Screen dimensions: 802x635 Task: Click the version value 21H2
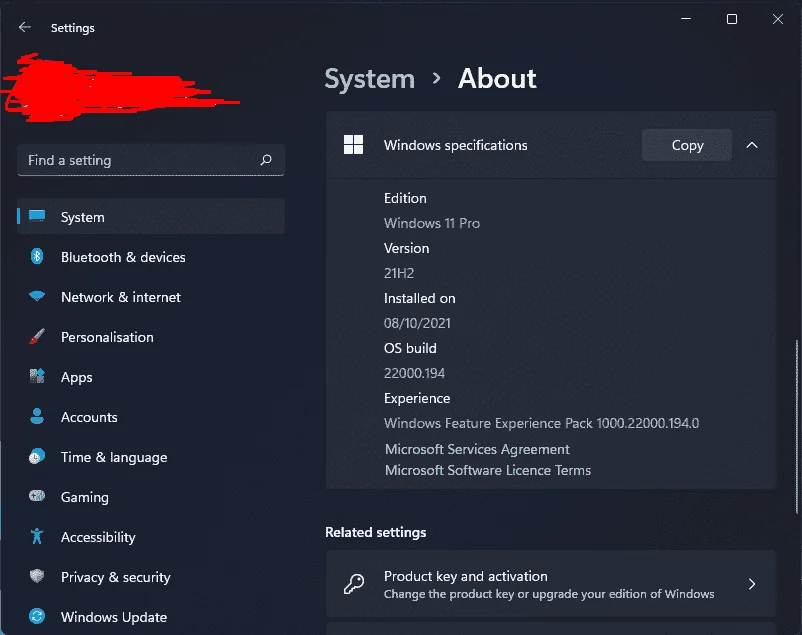tap(399, 273)
